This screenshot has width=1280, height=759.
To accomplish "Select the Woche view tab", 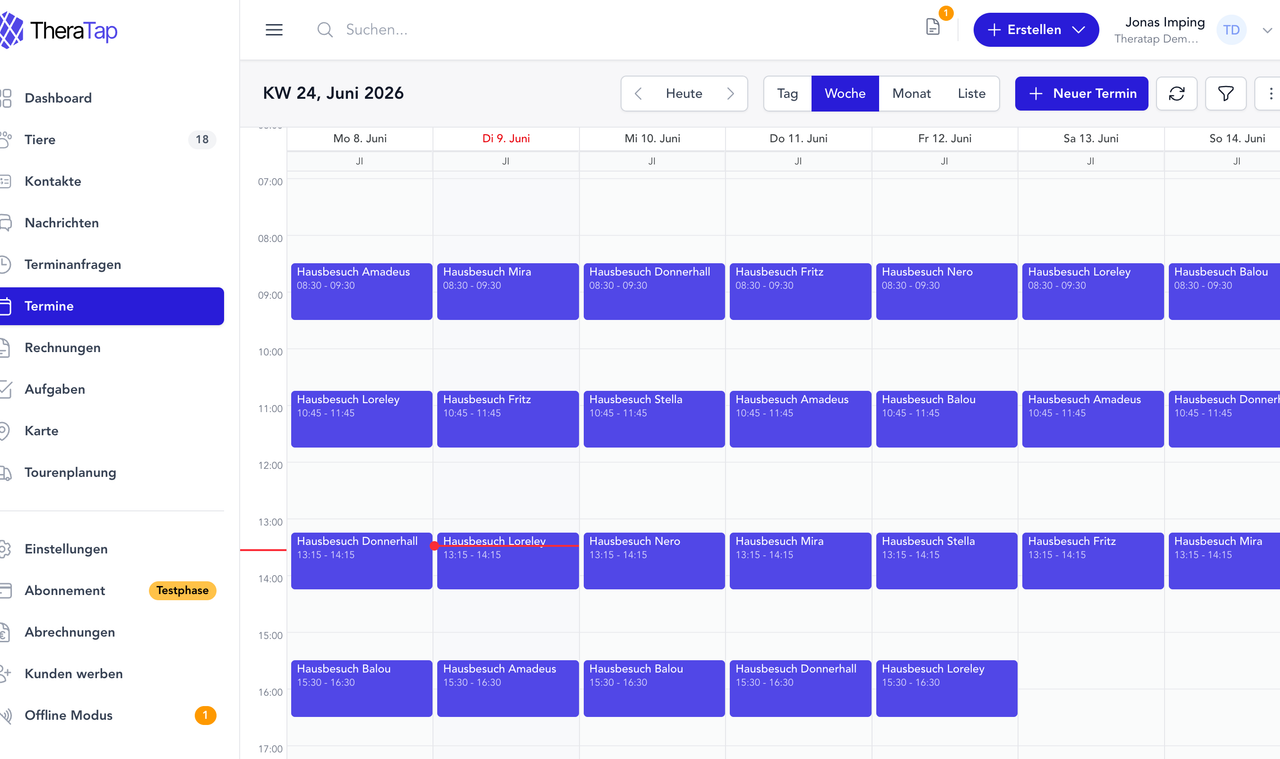I will (x=845, y=94).
